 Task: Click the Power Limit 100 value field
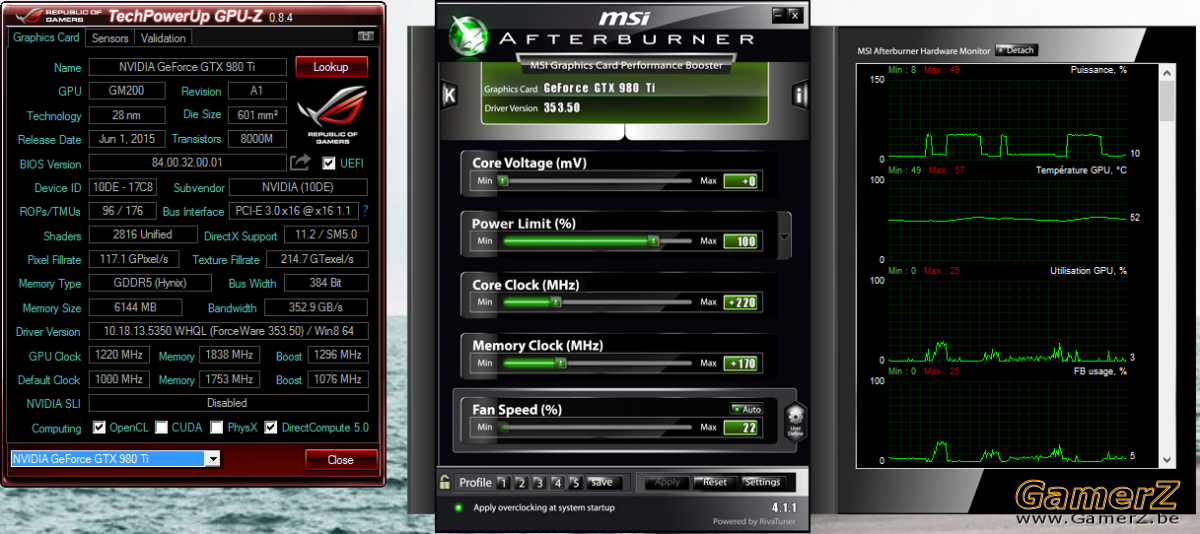tap(742, 241)
